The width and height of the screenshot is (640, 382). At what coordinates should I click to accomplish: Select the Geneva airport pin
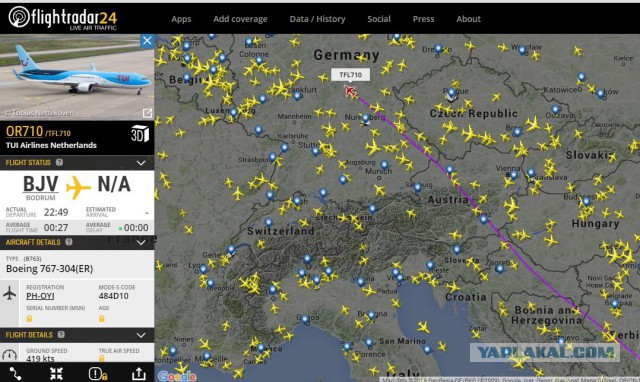tap(231, 250)
